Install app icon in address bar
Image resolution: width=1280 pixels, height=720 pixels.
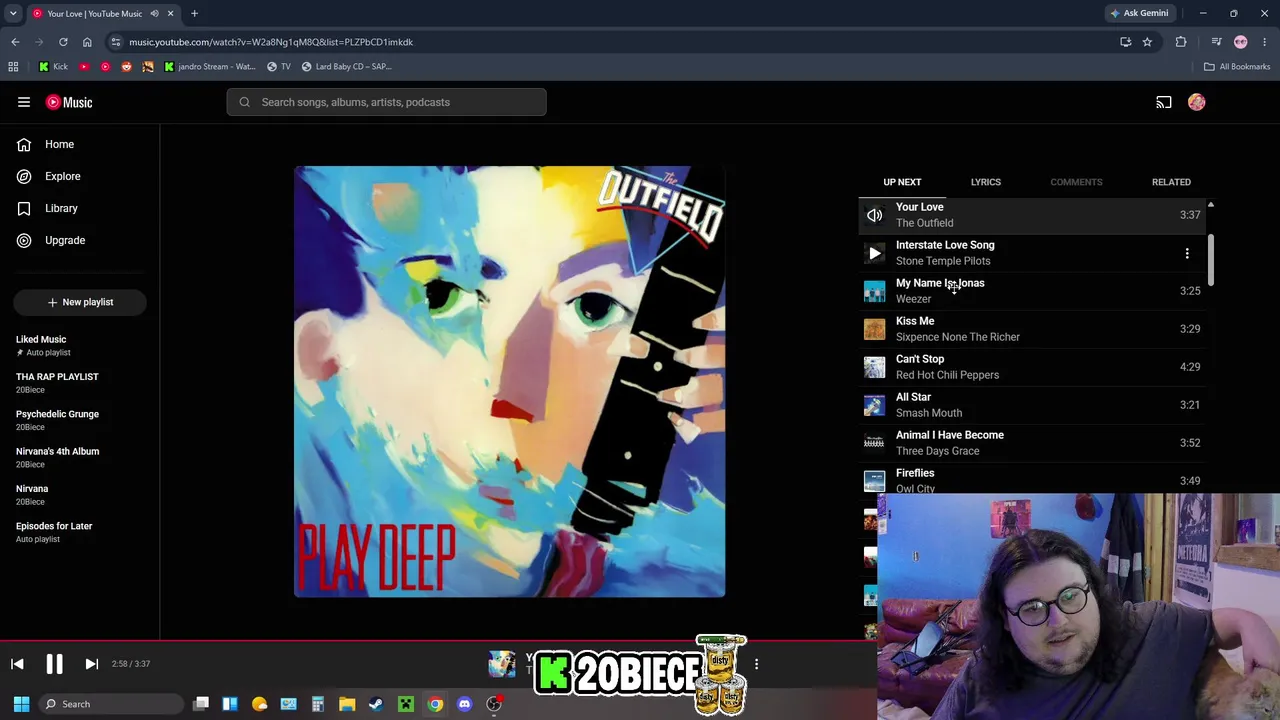1126,42
